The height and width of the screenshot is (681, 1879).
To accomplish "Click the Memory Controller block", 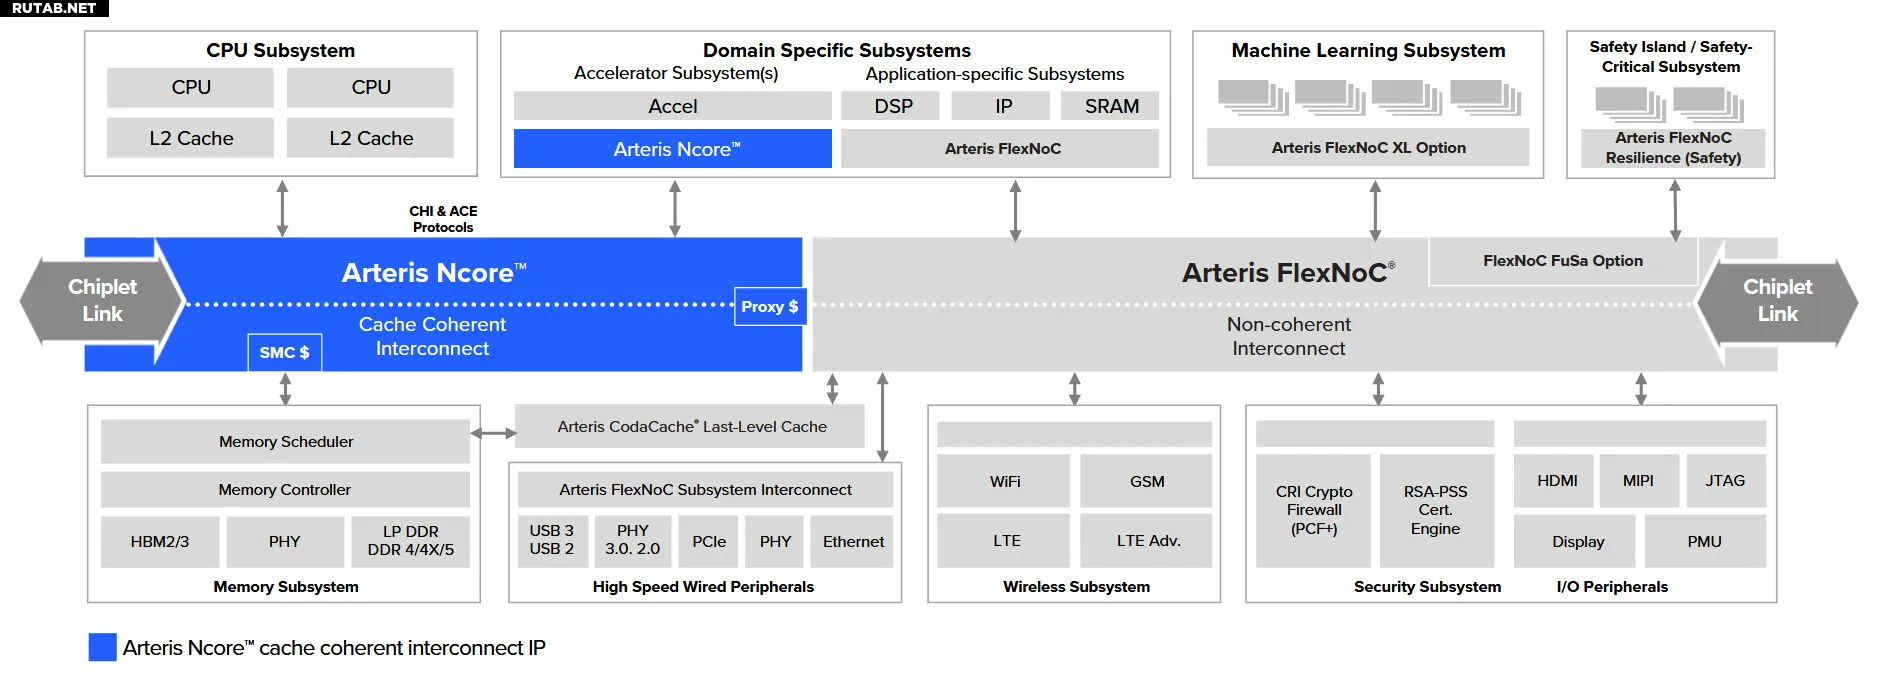I will [x=285, y=490].
